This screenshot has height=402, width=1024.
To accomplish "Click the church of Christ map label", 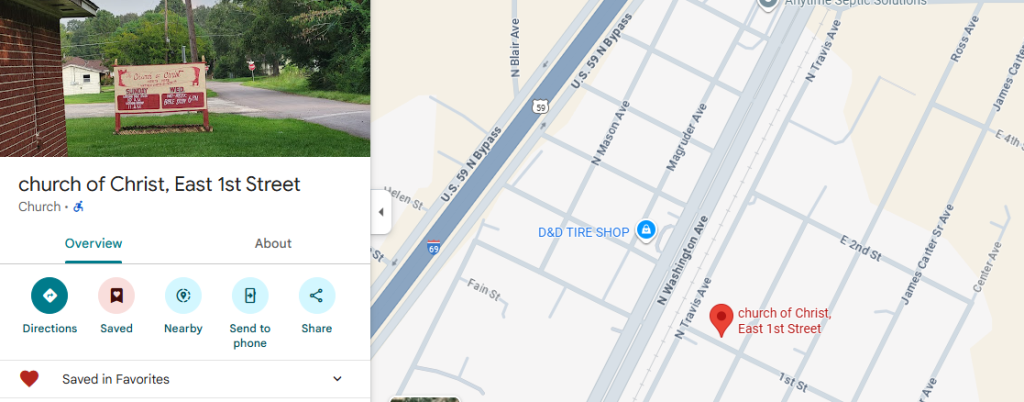I will click(784, 321).
